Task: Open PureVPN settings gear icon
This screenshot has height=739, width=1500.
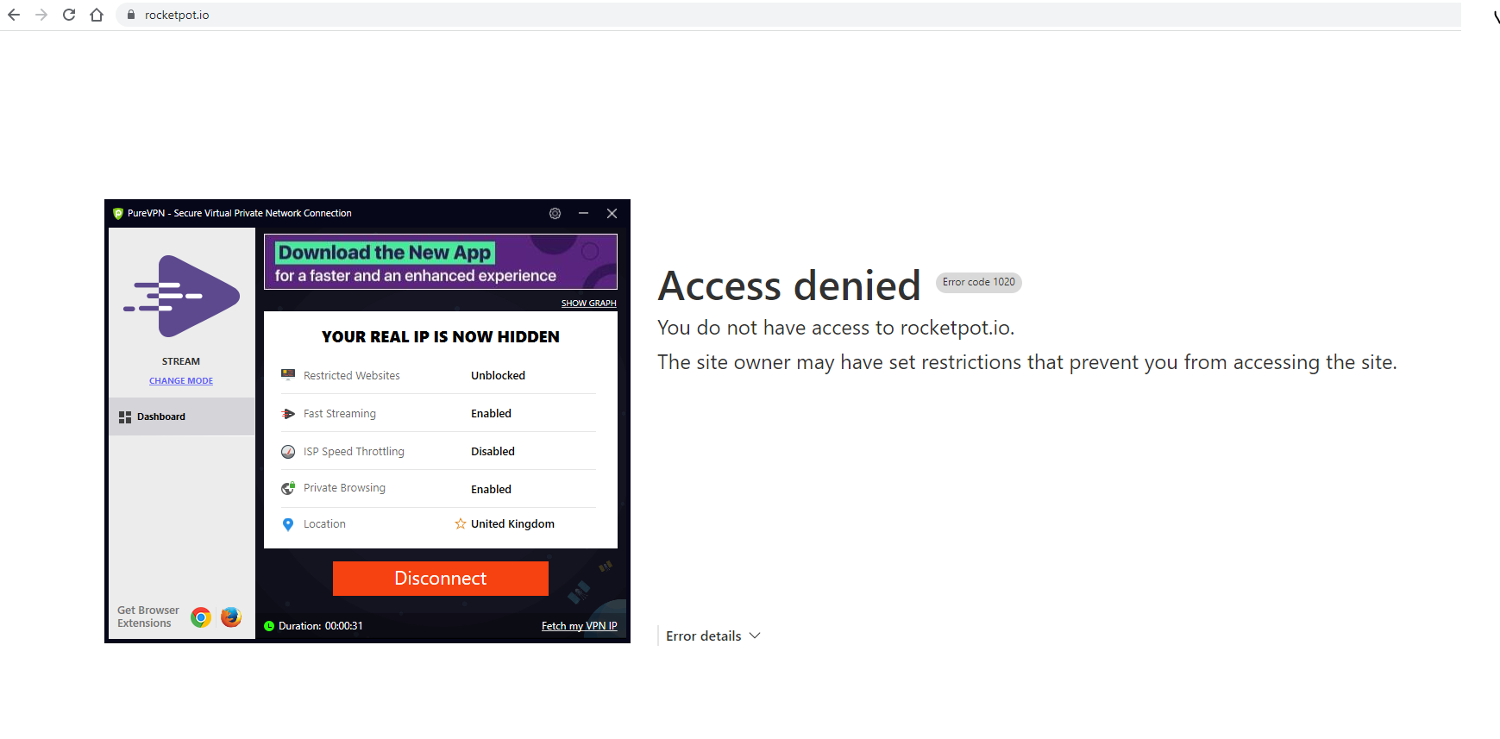Action: [555, 213]
